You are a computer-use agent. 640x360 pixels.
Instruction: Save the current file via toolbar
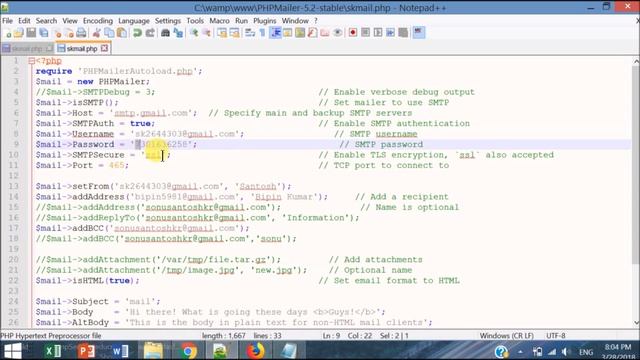tap(31, 33)
